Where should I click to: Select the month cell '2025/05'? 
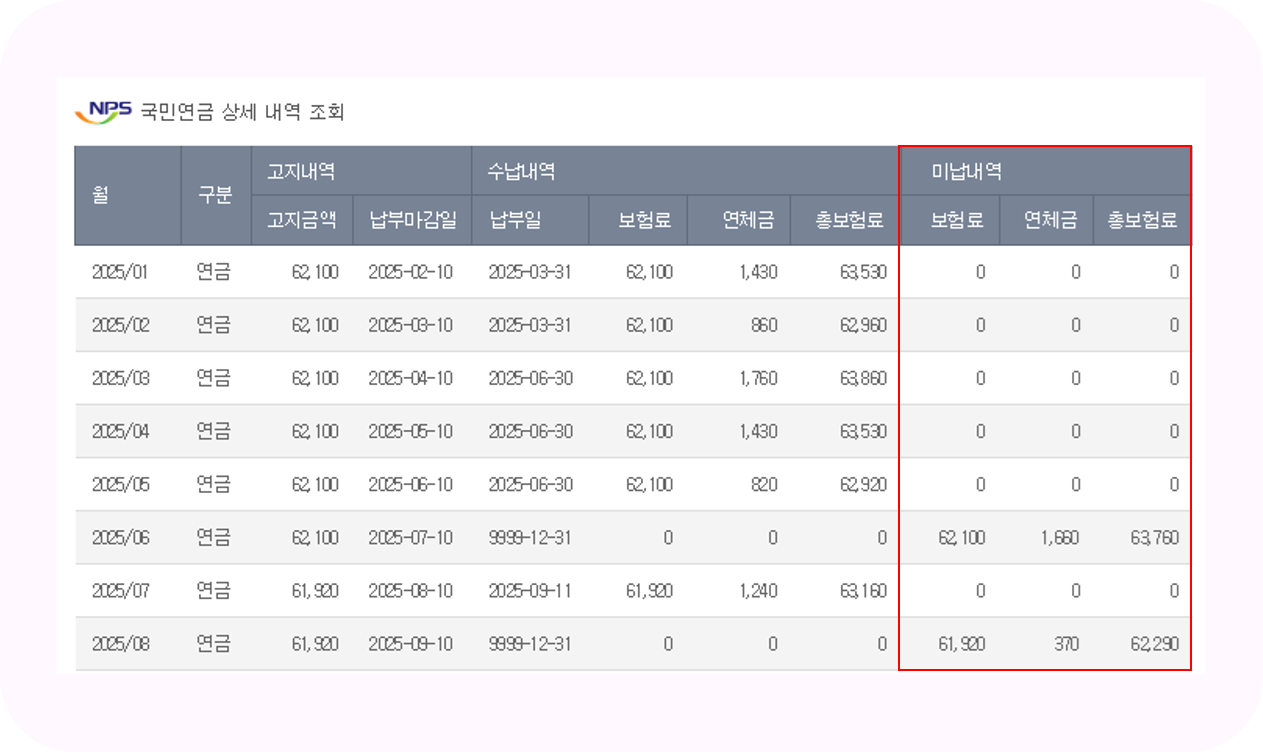(x=121, y=484)
